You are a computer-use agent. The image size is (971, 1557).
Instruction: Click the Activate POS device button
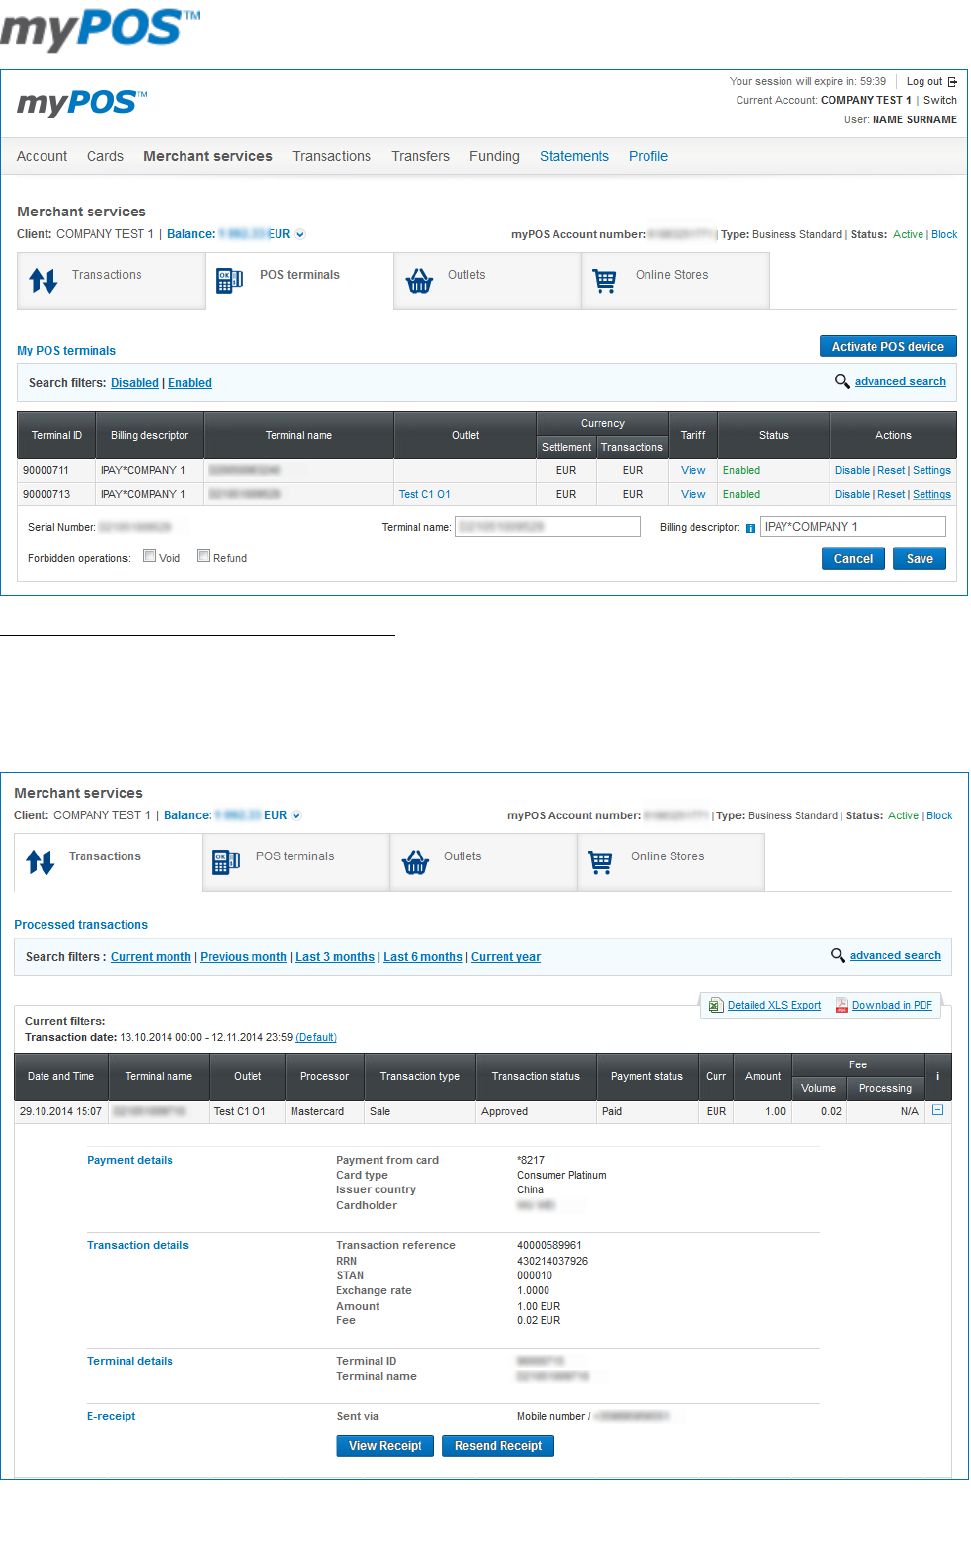(888, 346)
